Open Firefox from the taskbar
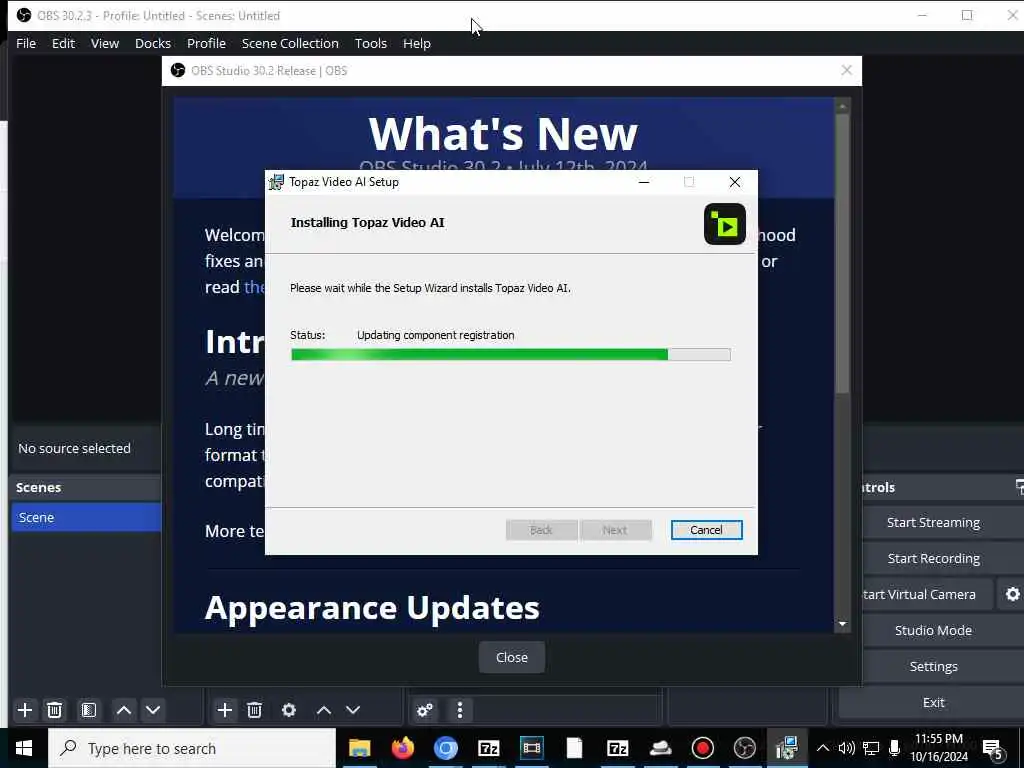The height and width of the screenshot is (768, 1024). point(402,748)
